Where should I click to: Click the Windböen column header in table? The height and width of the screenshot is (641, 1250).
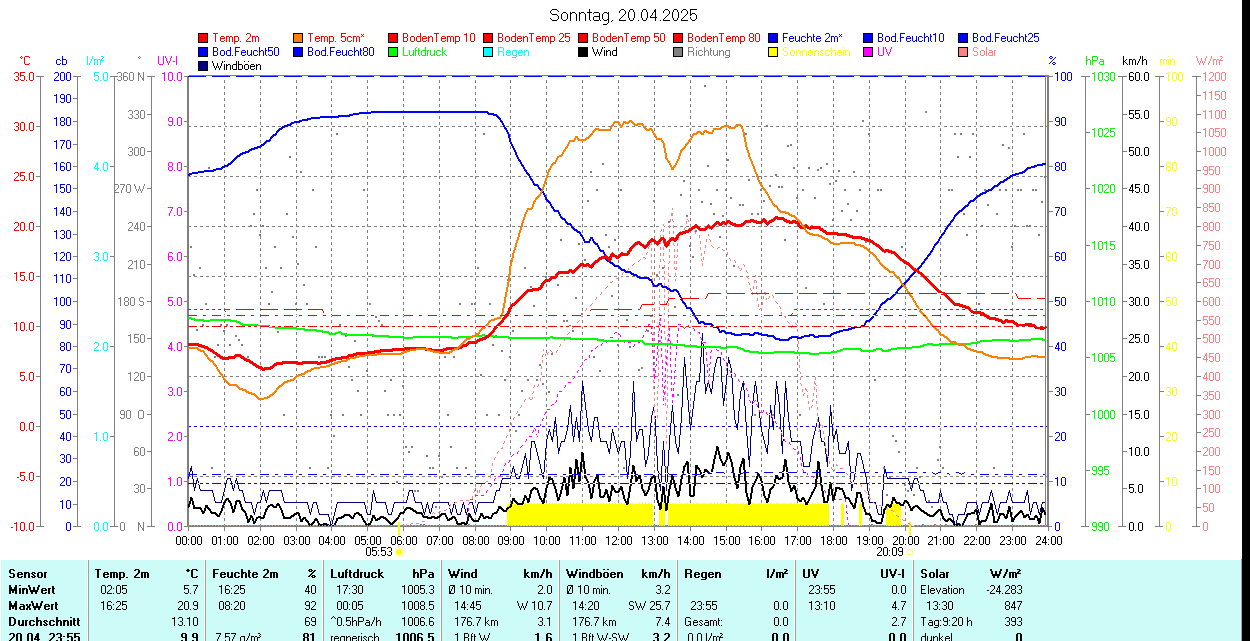[595, 574]
